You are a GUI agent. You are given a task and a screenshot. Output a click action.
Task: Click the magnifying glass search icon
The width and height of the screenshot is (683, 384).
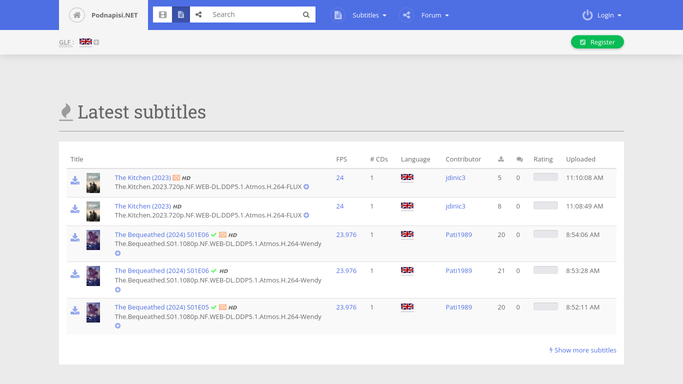point(306,15)
